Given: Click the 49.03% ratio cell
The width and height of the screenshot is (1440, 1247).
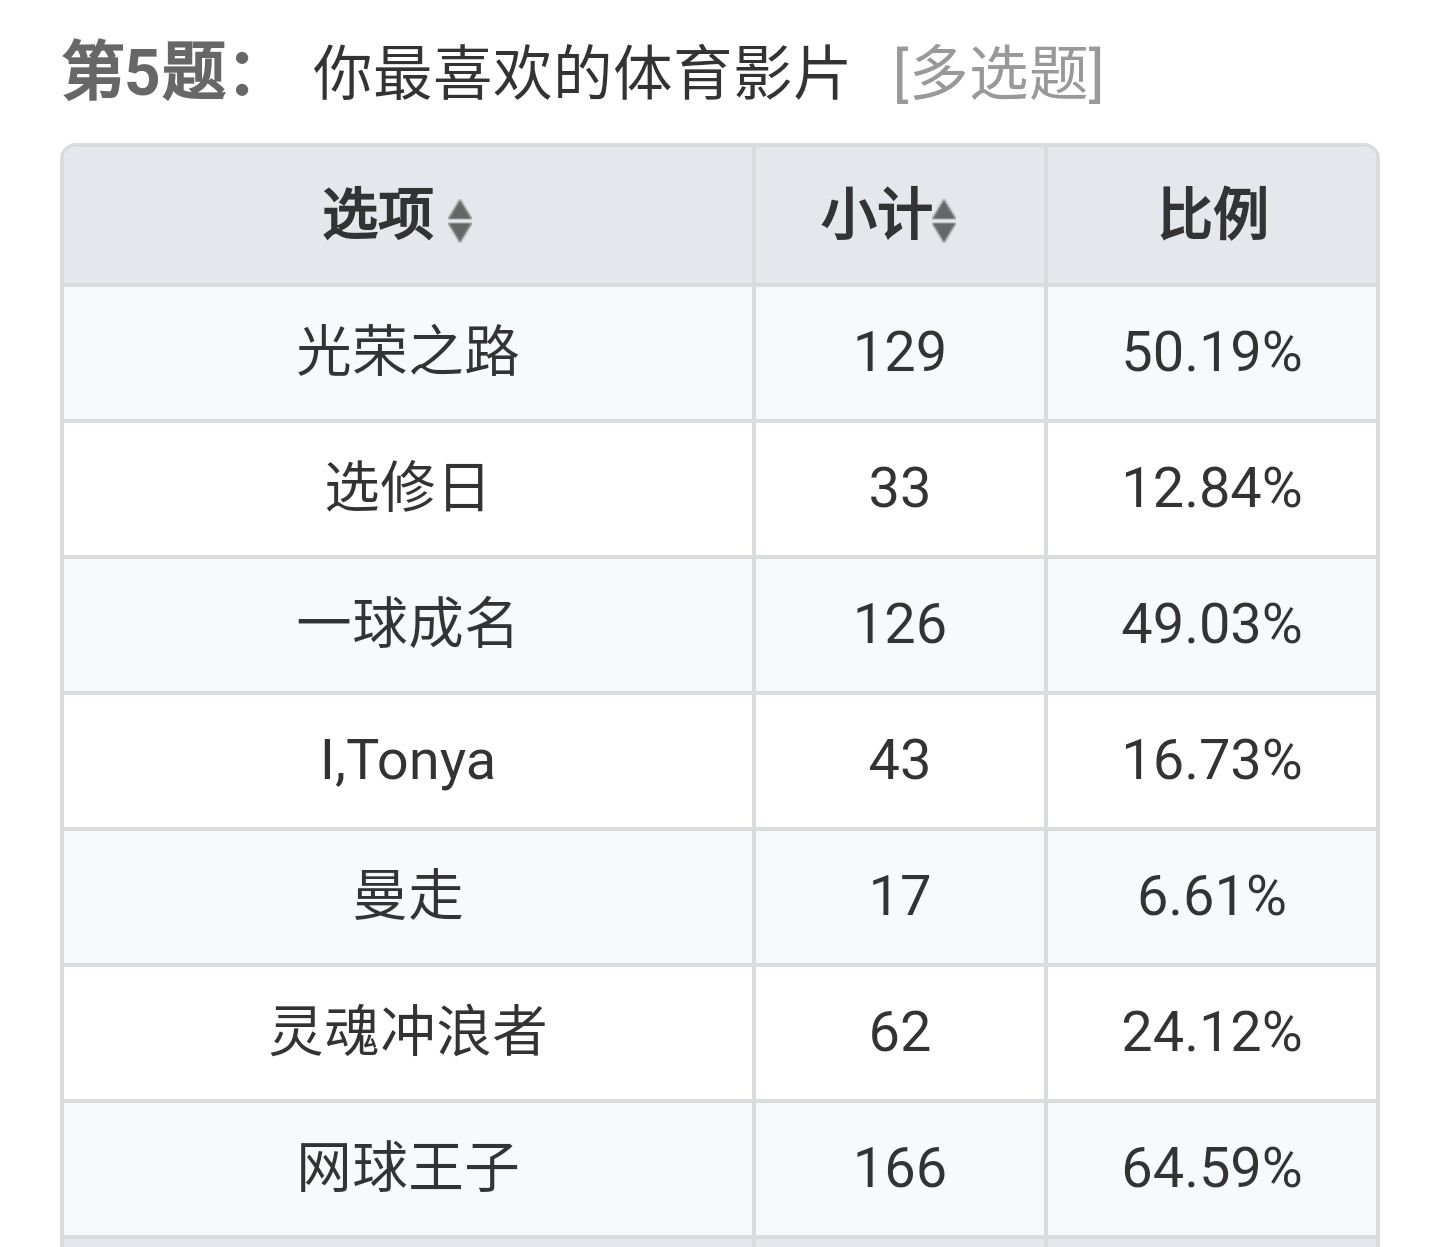Looking at the screenshot, I should [1211, 624].
